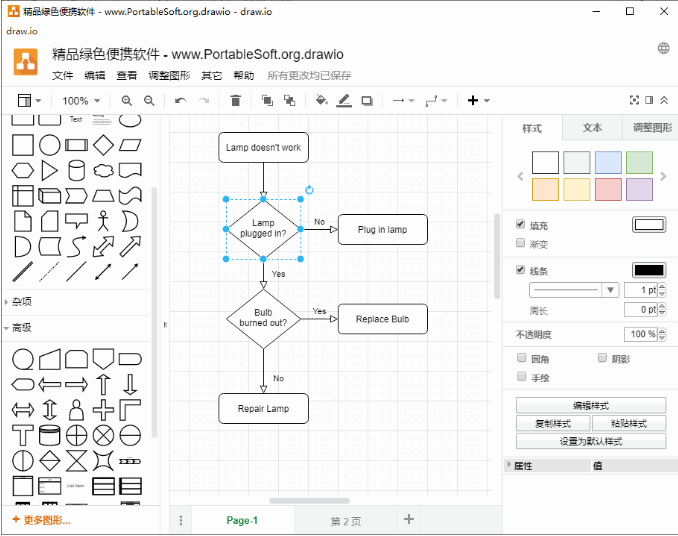Show next style swatches with right arrow
The height and width of the screenshot is (536, 678).
(663, 176)
